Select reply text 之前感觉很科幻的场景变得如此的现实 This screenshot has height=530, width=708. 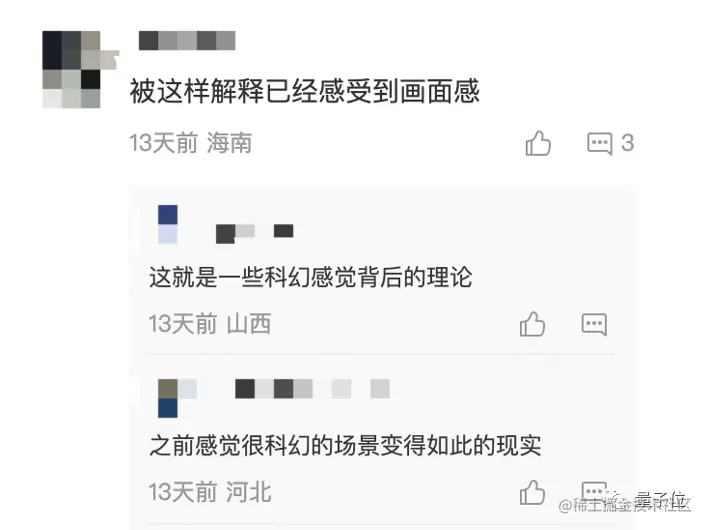click(345, 446)
